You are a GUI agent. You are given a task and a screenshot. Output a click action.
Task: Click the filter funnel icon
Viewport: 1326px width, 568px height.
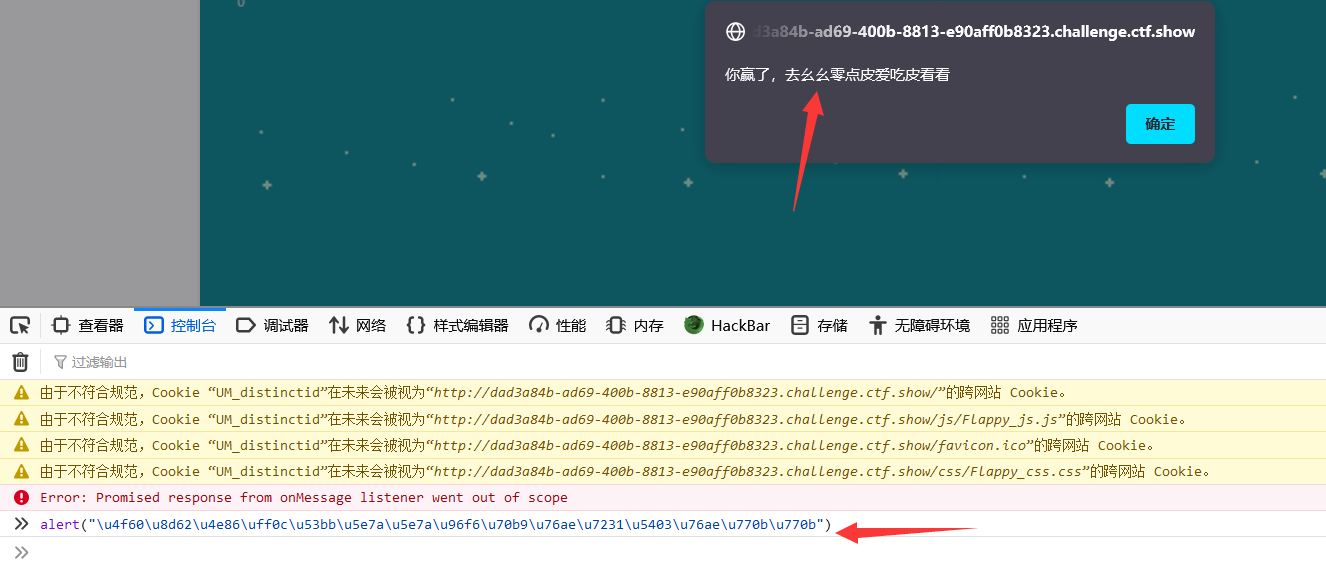(60, 362)
